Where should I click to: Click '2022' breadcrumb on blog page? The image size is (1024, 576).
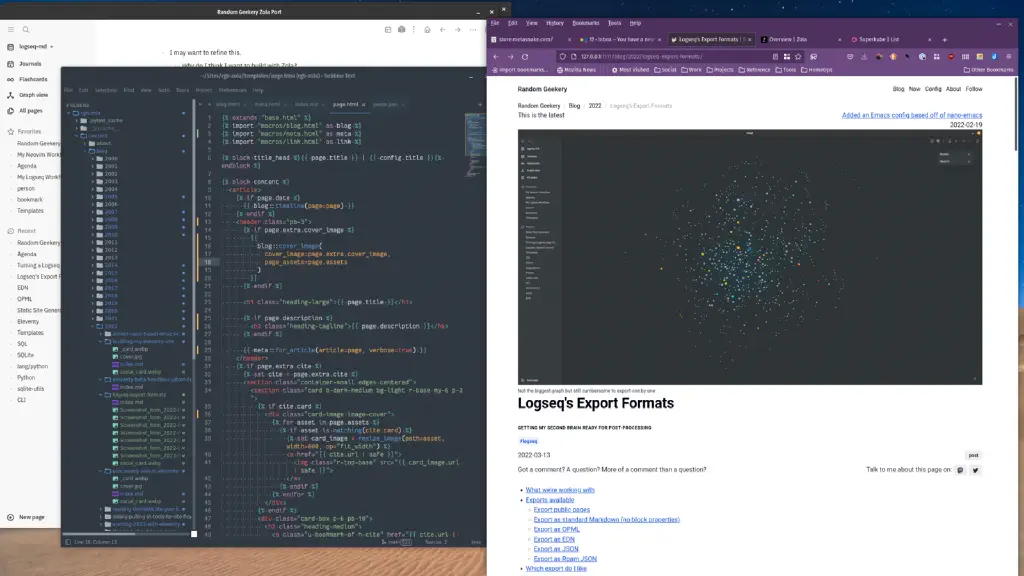pyautogui.click(x=594, y=106)
